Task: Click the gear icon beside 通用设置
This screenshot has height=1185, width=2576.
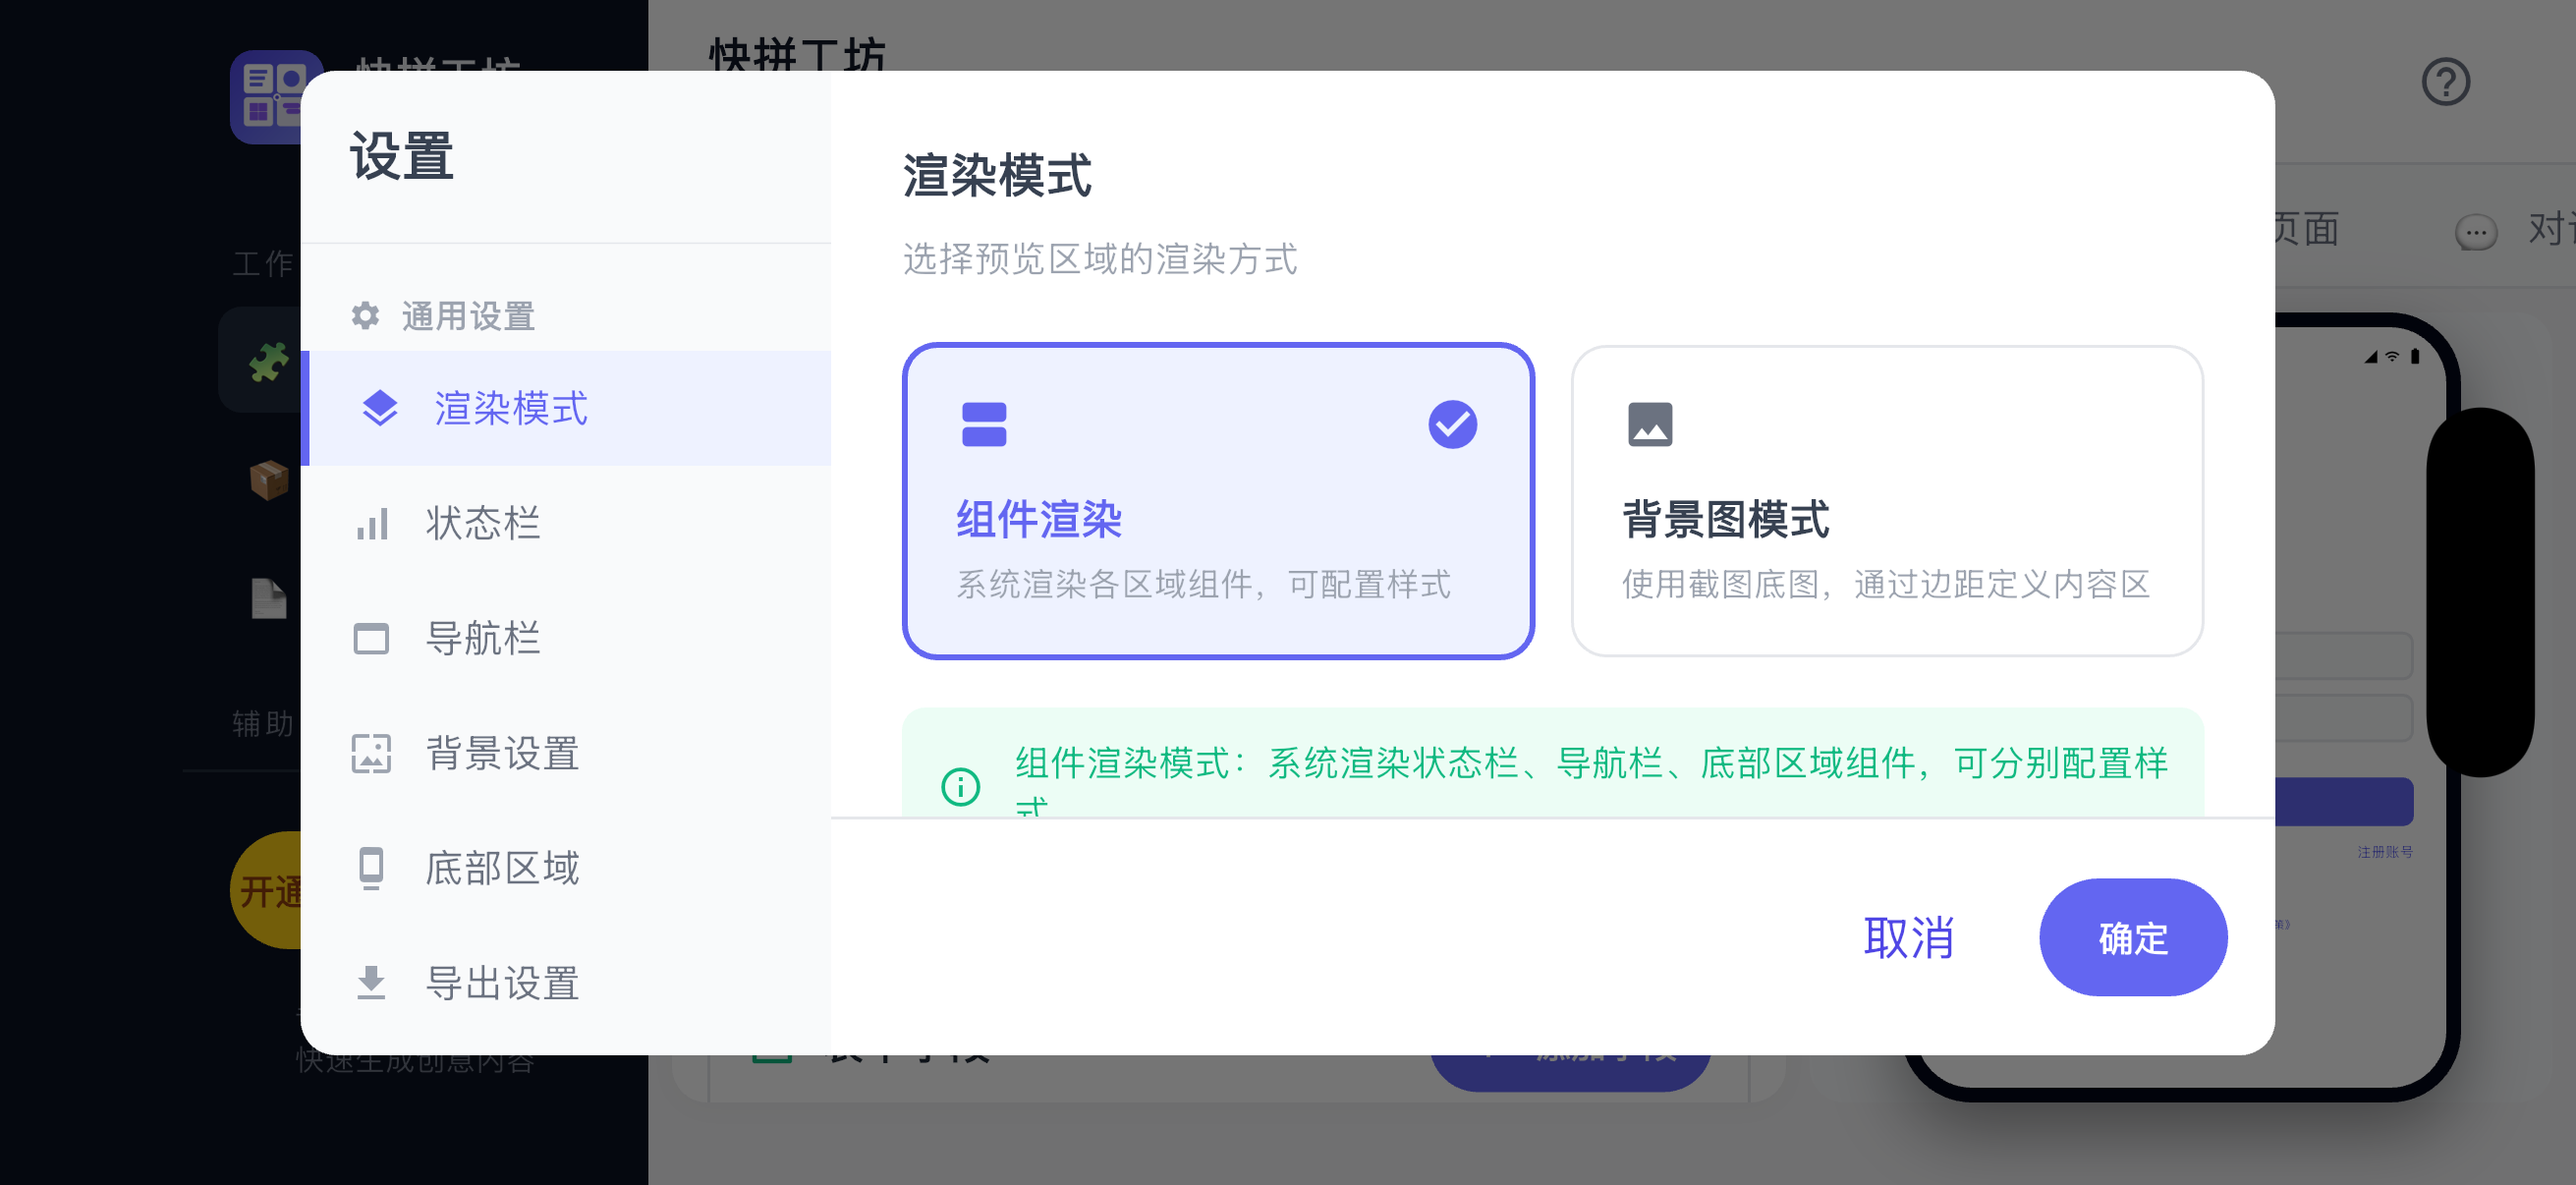Action: pos(366,315)
